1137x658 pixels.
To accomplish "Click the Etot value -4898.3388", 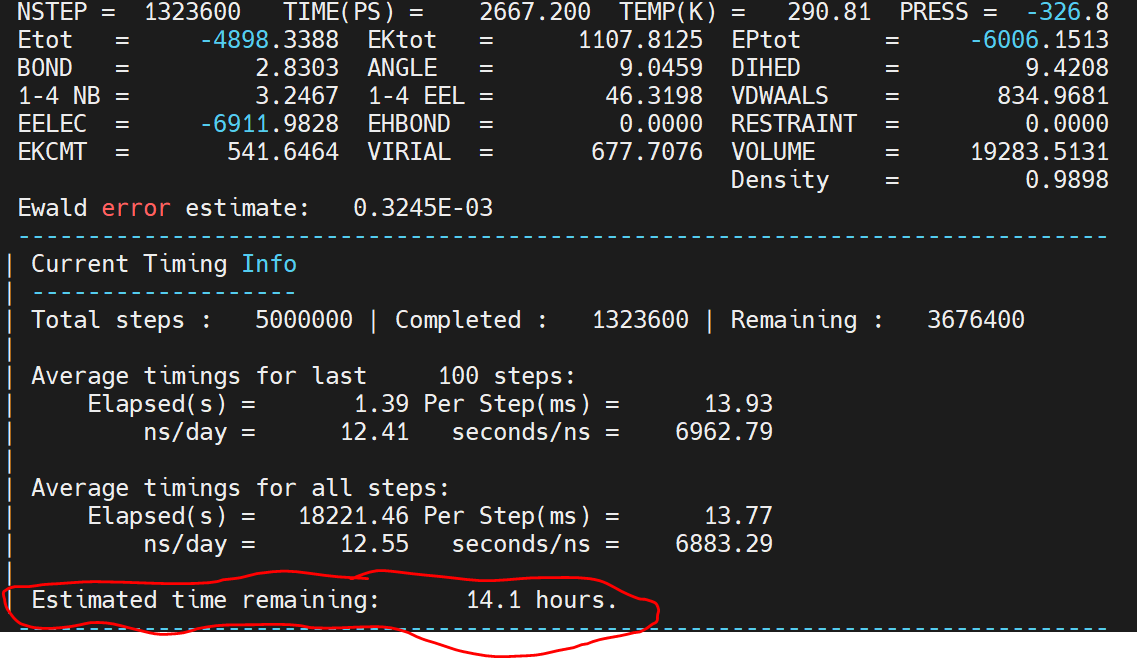I will click(269, 40).
